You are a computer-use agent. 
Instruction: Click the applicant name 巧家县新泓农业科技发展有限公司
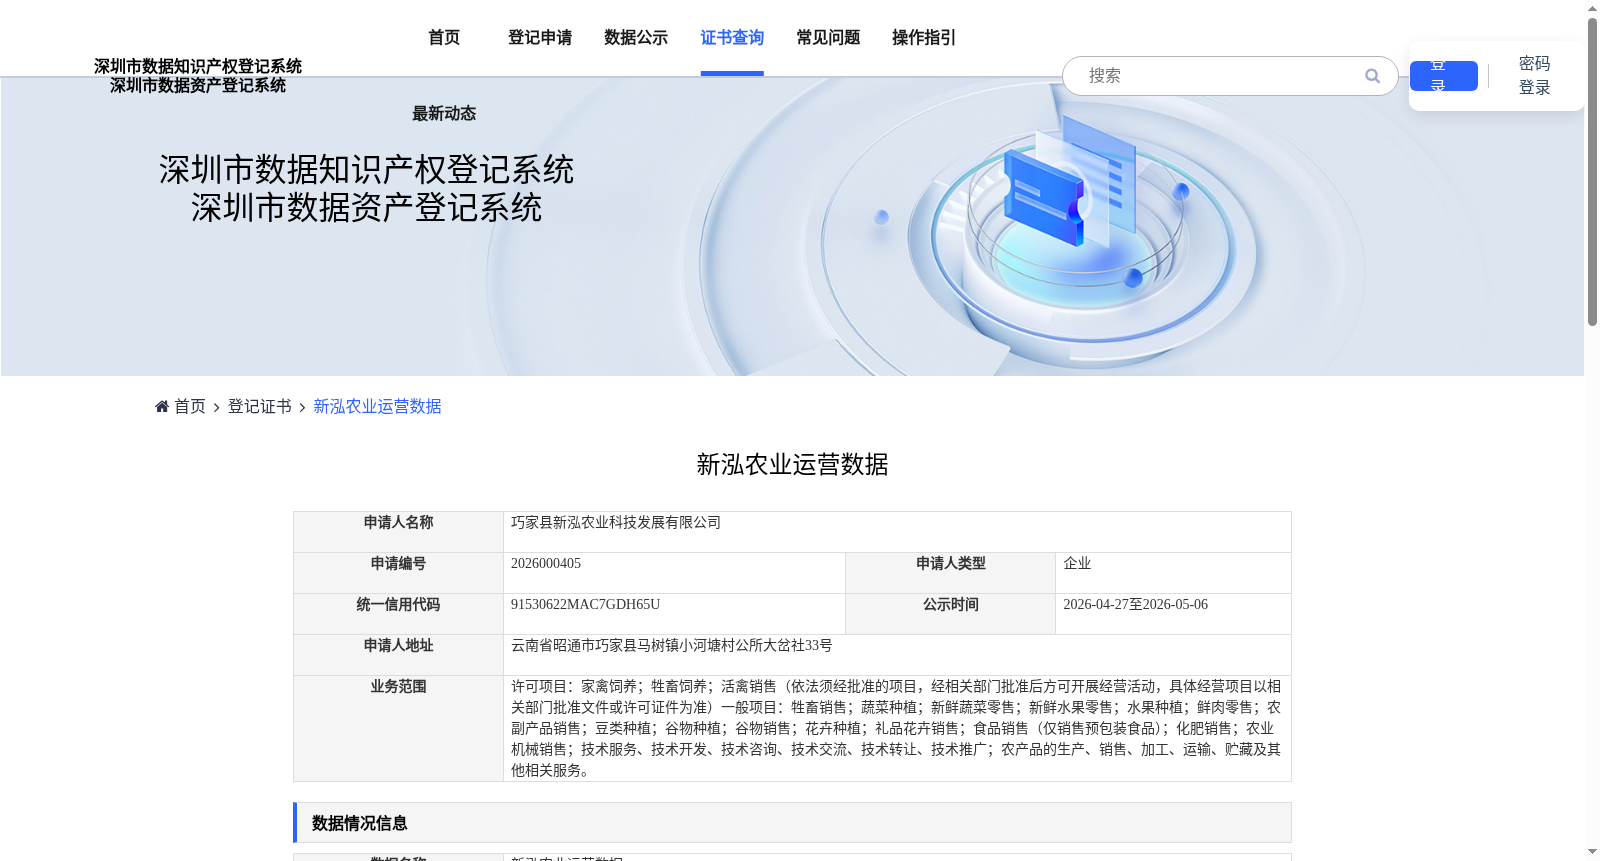(616, 523)
